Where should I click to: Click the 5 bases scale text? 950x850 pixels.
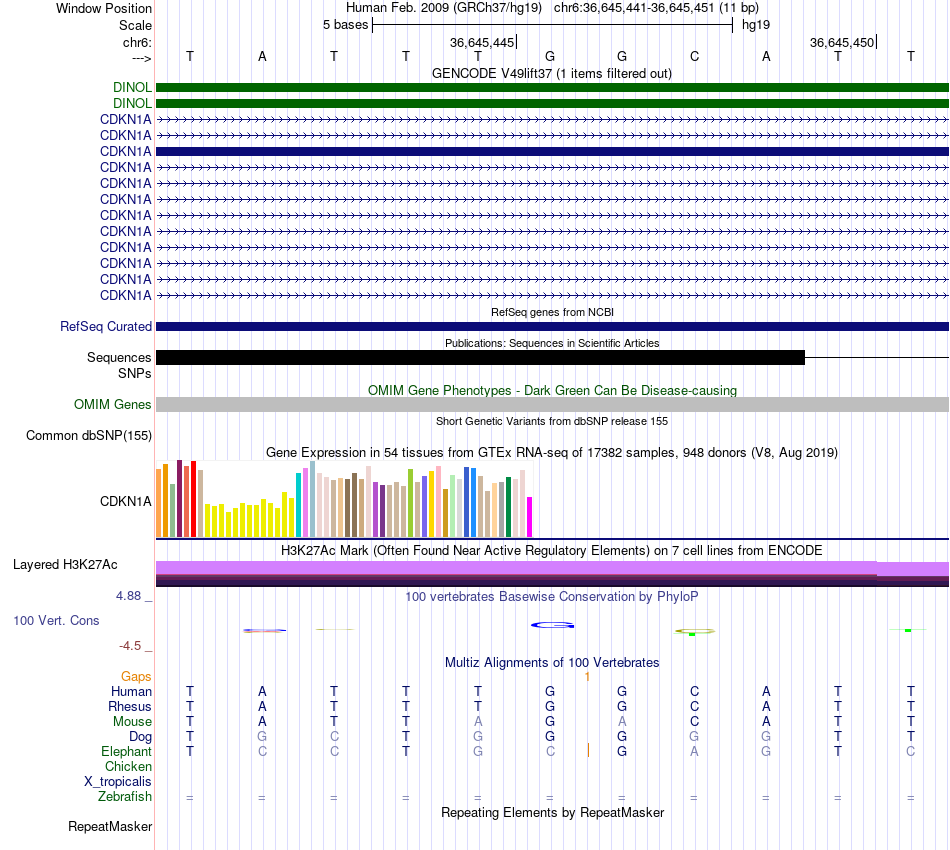click(x=345, y=25)
